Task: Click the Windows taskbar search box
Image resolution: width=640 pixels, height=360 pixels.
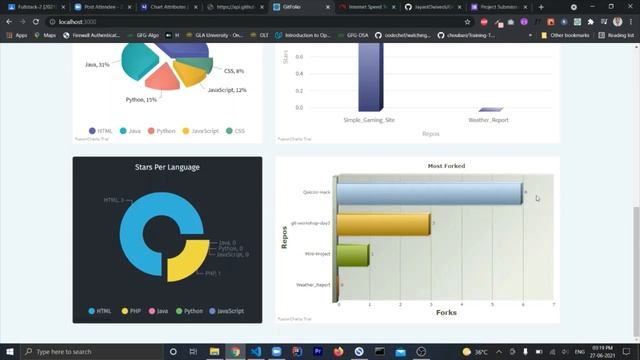Action: (x=92, y=351)
